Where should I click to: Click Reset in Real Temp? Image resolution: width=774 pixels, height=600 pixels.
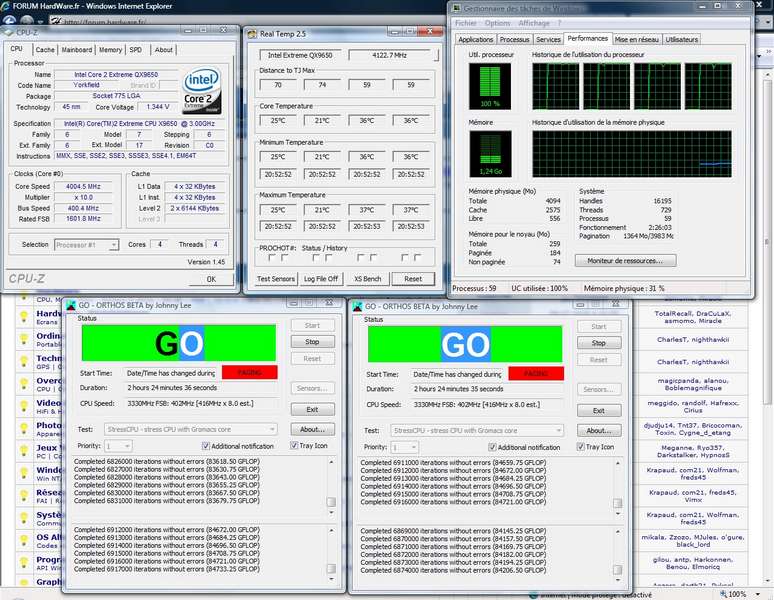(413, 279)
